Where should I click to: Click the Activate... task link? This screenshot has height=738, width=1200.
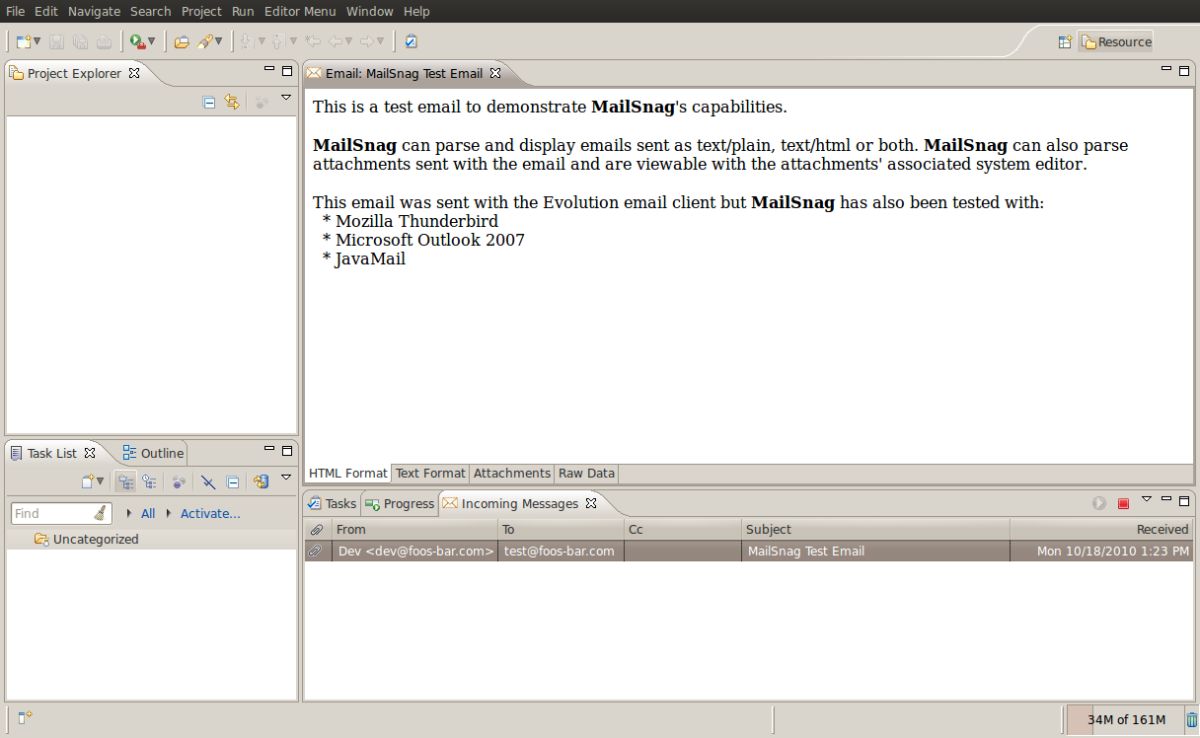point(210,513)
